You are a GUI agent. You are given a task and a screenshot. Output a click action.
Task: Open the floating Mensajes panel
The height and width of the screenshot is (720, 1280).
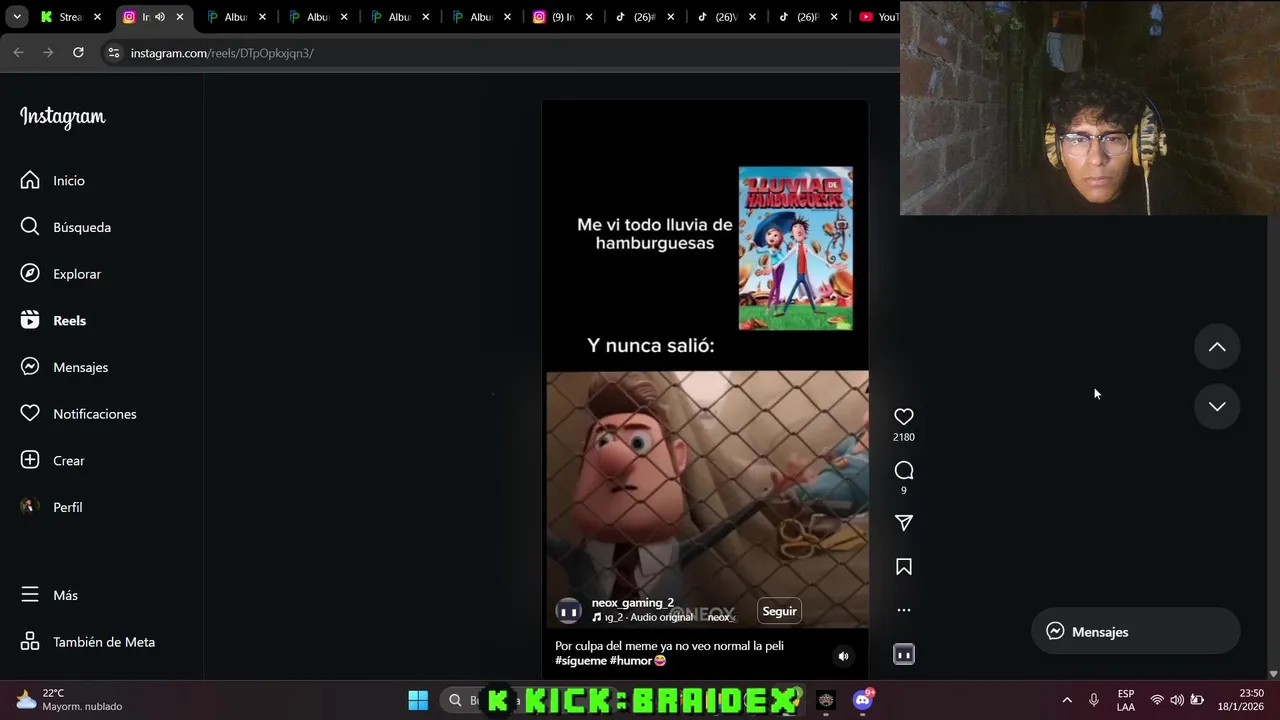click(x=1135, y=632)
